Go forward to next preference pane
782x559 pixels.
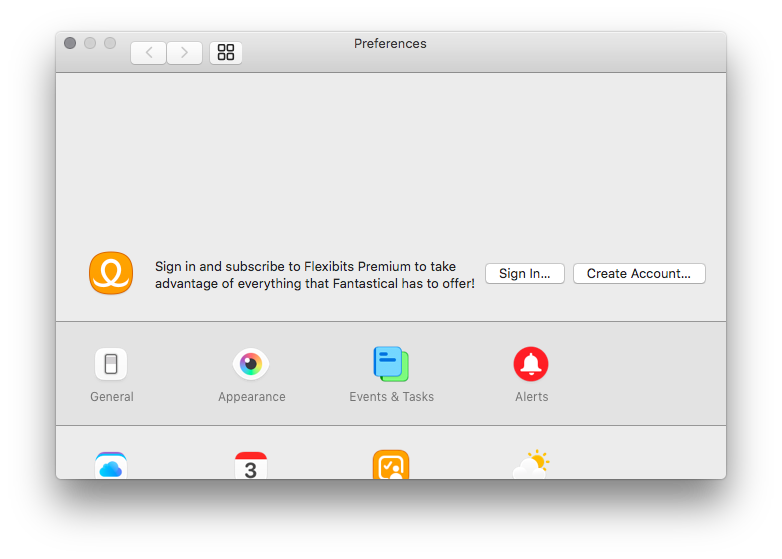point(185,52)
